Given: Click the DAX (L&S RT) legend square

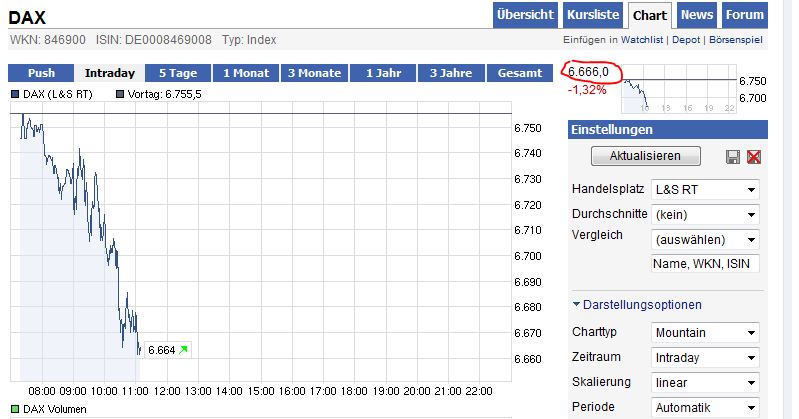Looking at the screenshot, I should click(15, 94).
